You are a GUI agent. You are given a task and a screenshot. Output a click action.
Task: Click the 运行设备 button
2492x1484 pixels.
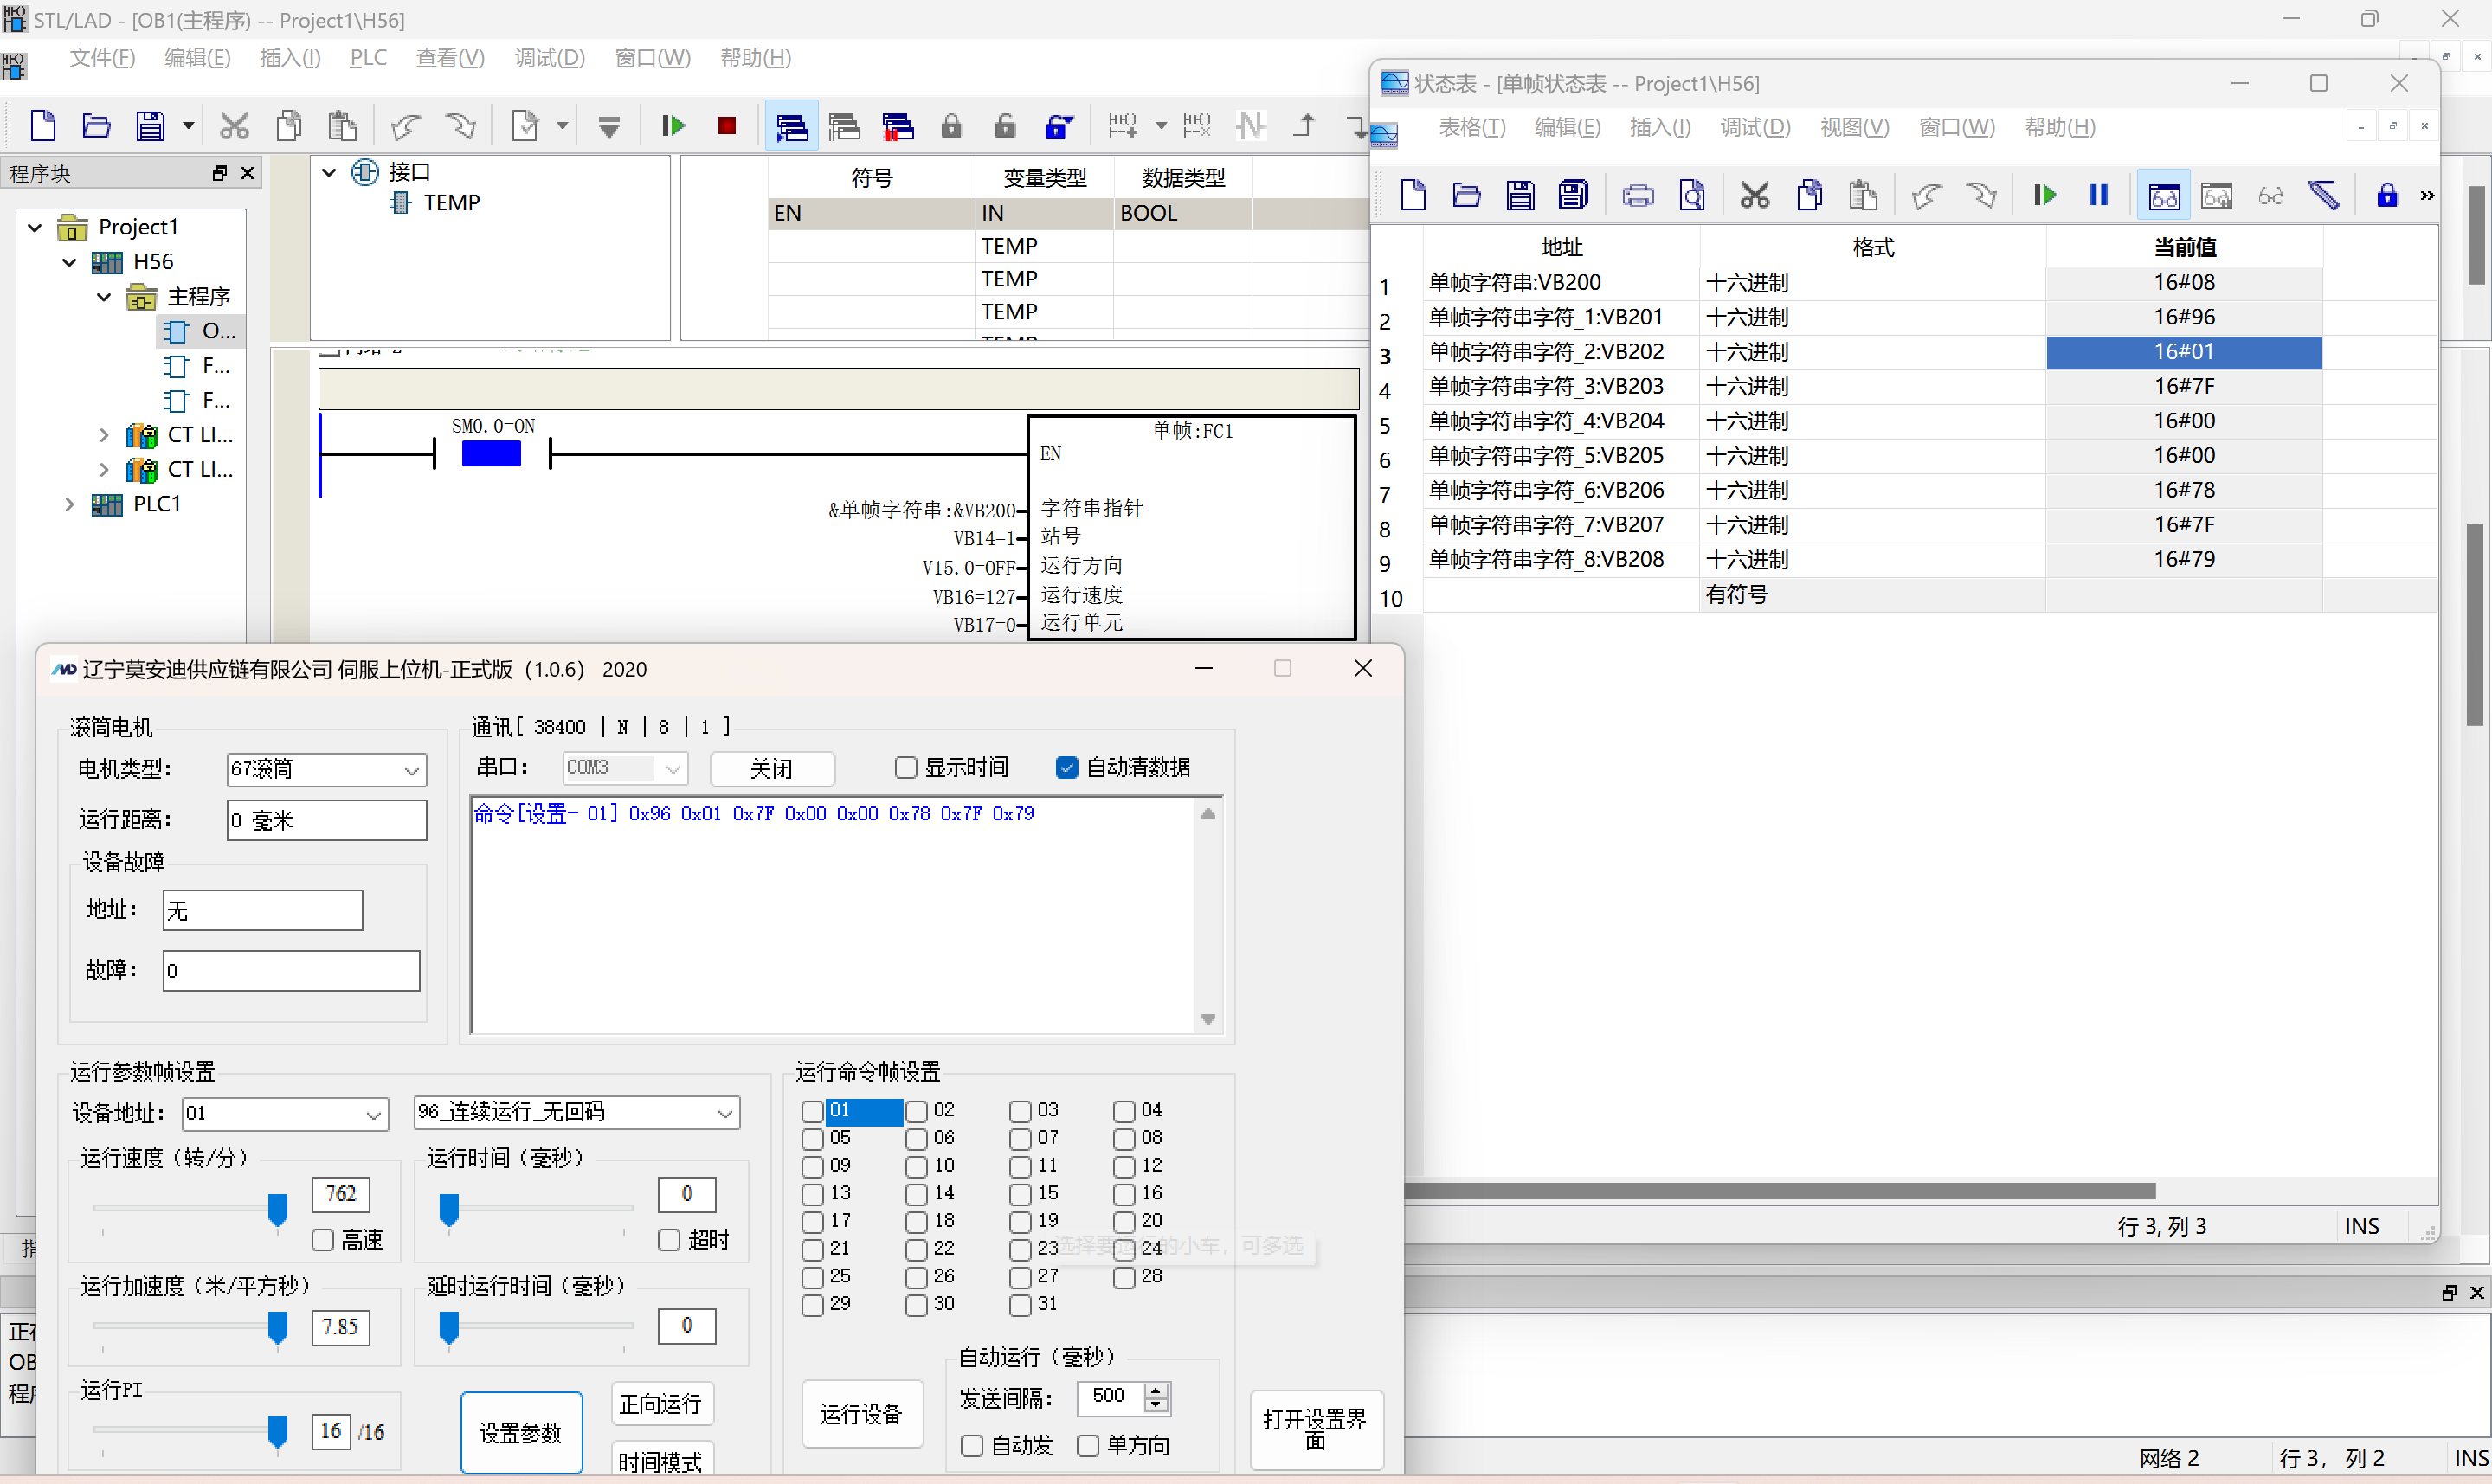click(862, 1414)
